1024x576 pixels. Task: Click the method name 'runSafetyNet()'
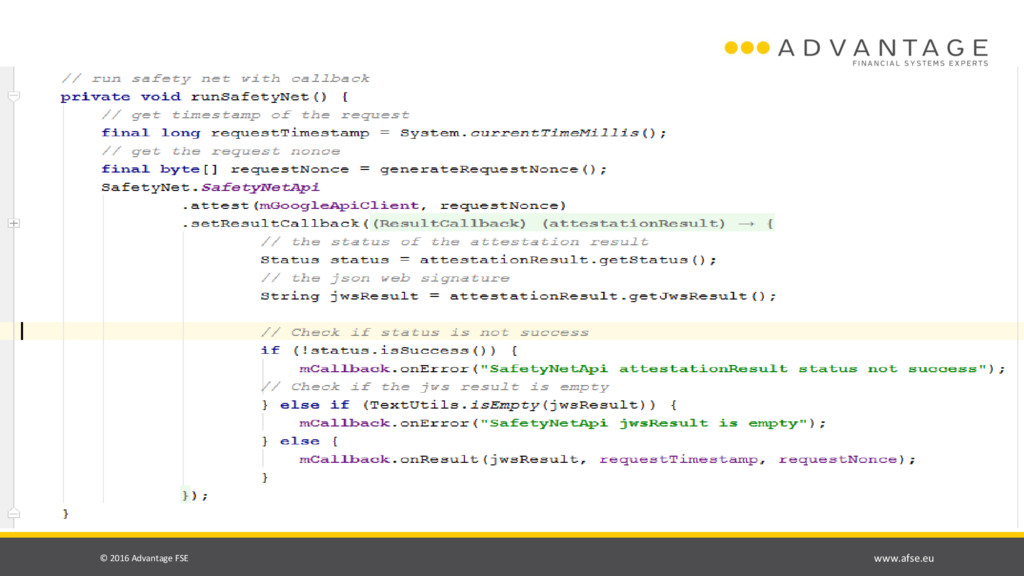[x=259, y=97]
